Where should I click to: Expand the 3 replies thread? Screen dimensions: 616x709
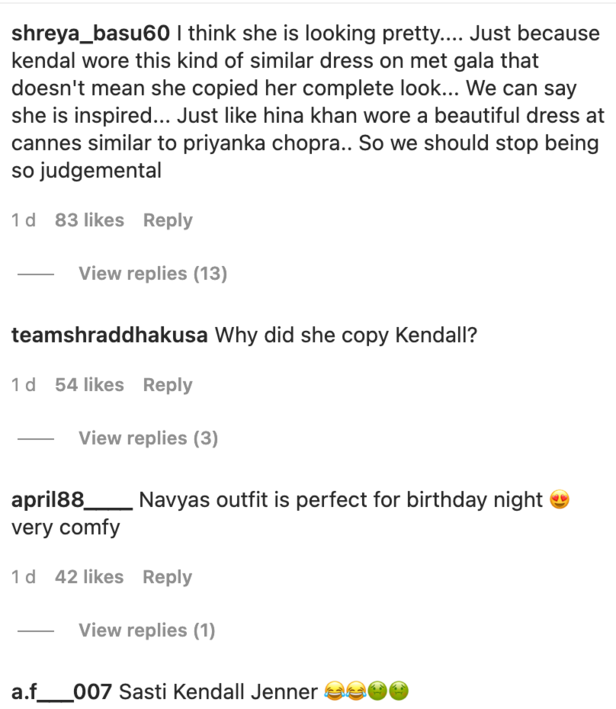pos(147,438)
